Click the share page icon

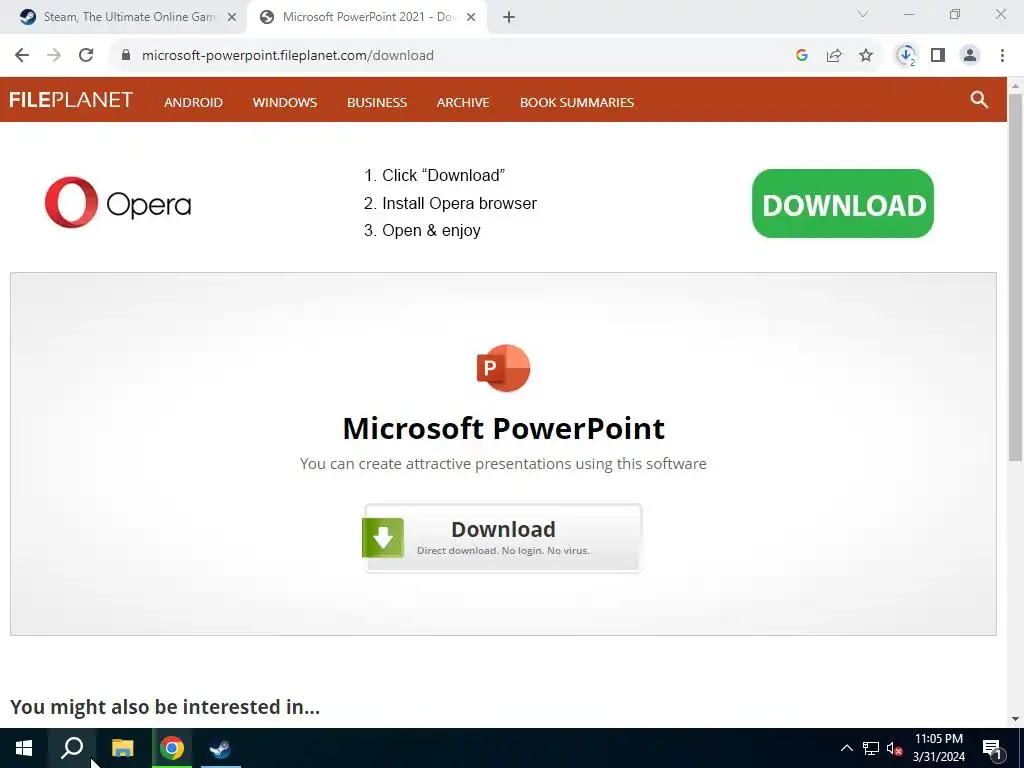coord(834,56)
